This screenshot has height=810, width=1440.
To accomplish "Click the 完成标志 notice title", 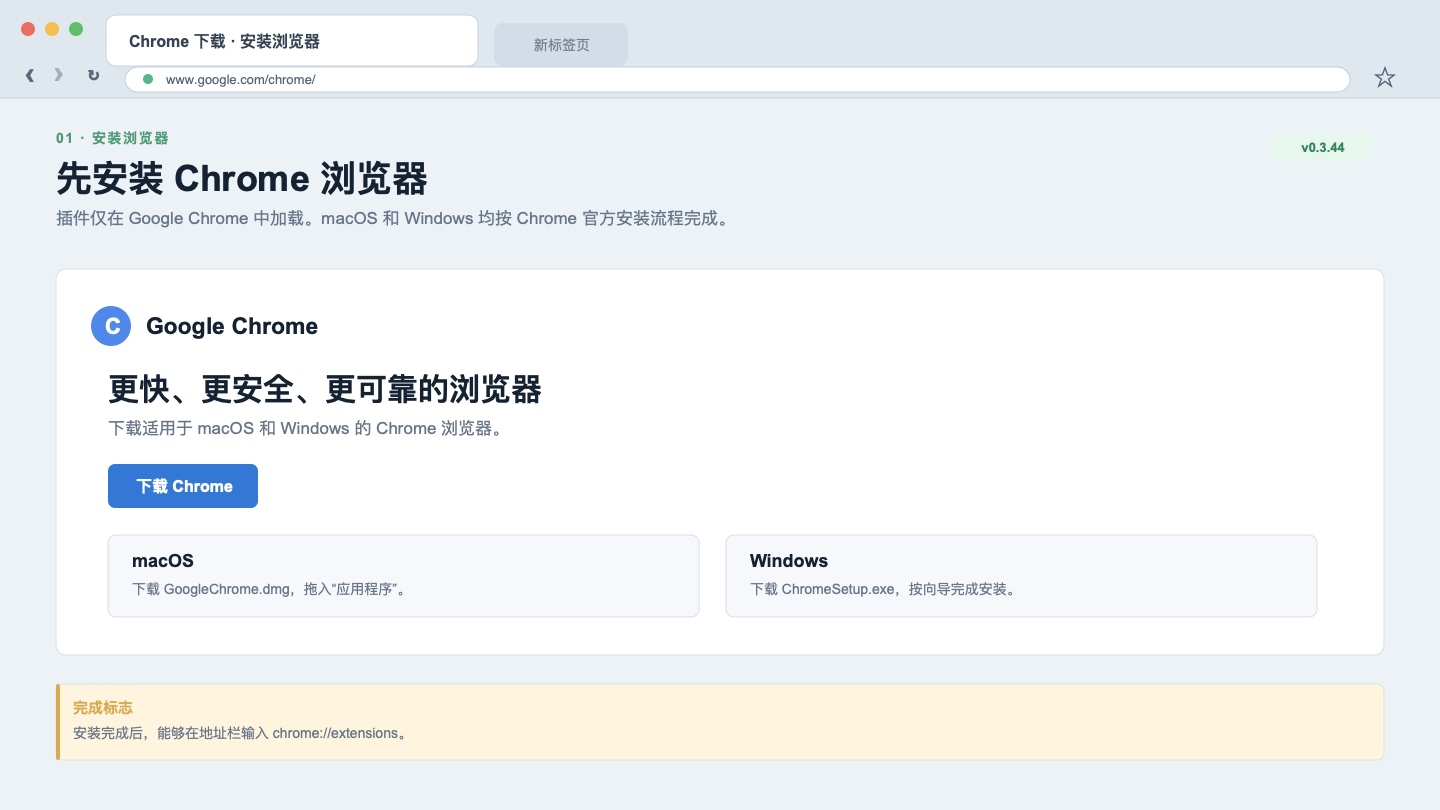I will tap(103, 707).
